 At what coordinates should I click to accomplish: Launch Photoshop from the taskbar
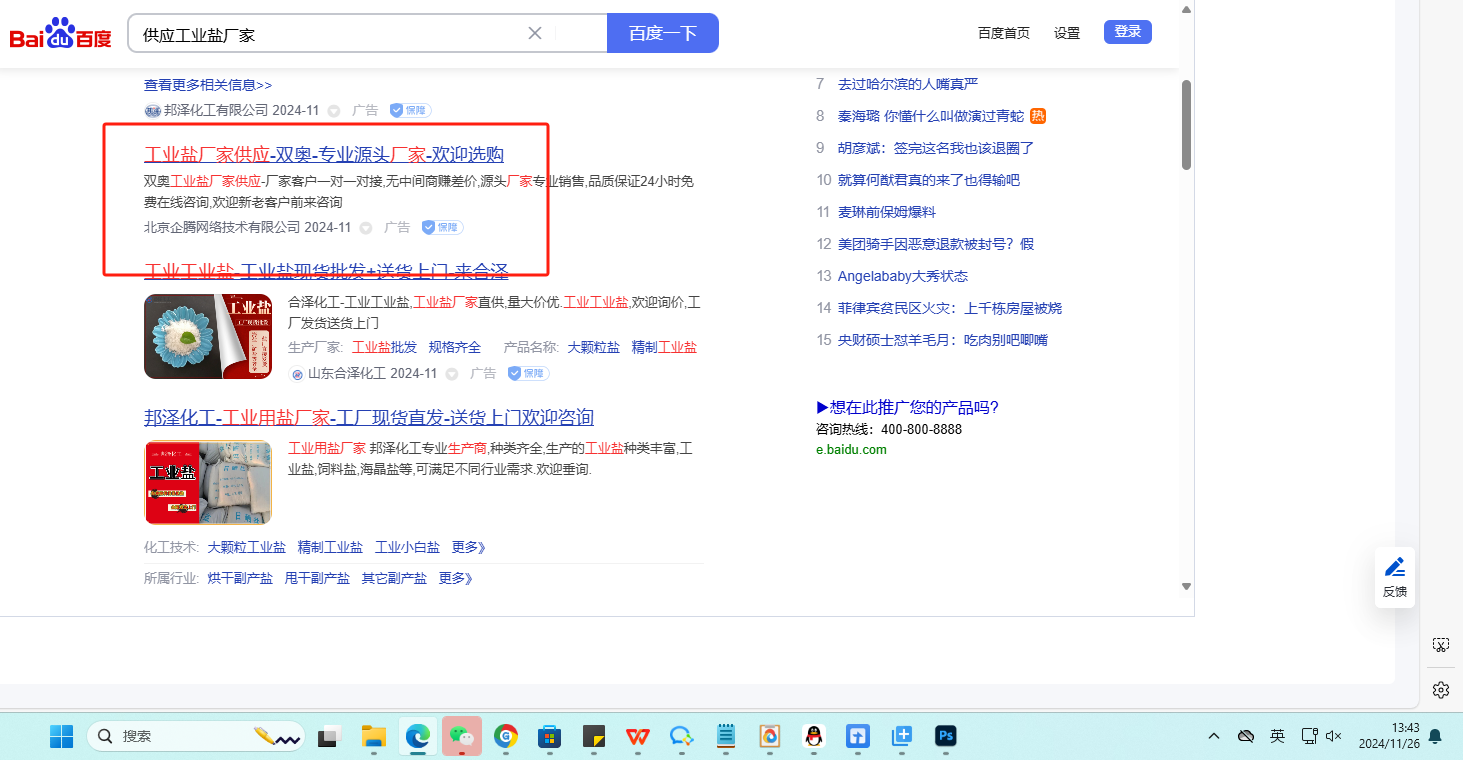click(x=945, y=736)
